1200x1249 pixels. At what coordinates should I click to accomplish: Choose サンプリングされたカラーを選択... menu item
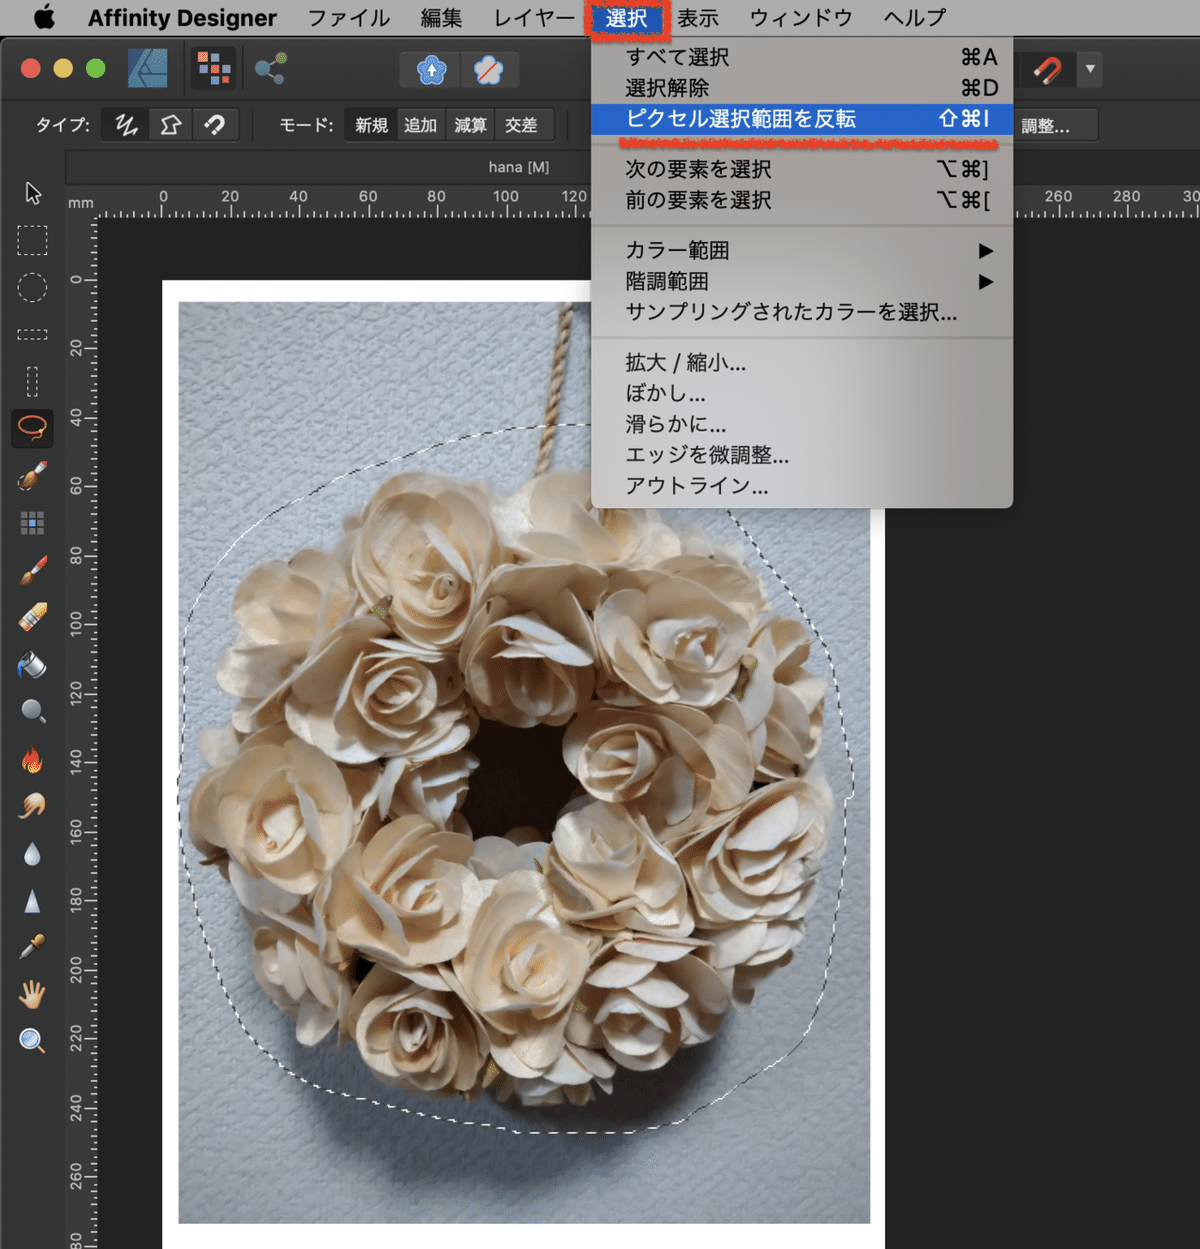click(802, 312)
